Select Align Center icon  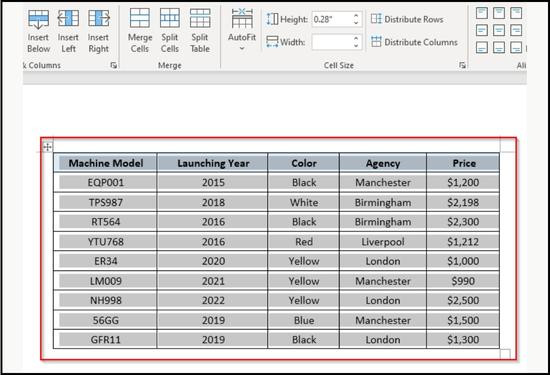click(499, 30)
